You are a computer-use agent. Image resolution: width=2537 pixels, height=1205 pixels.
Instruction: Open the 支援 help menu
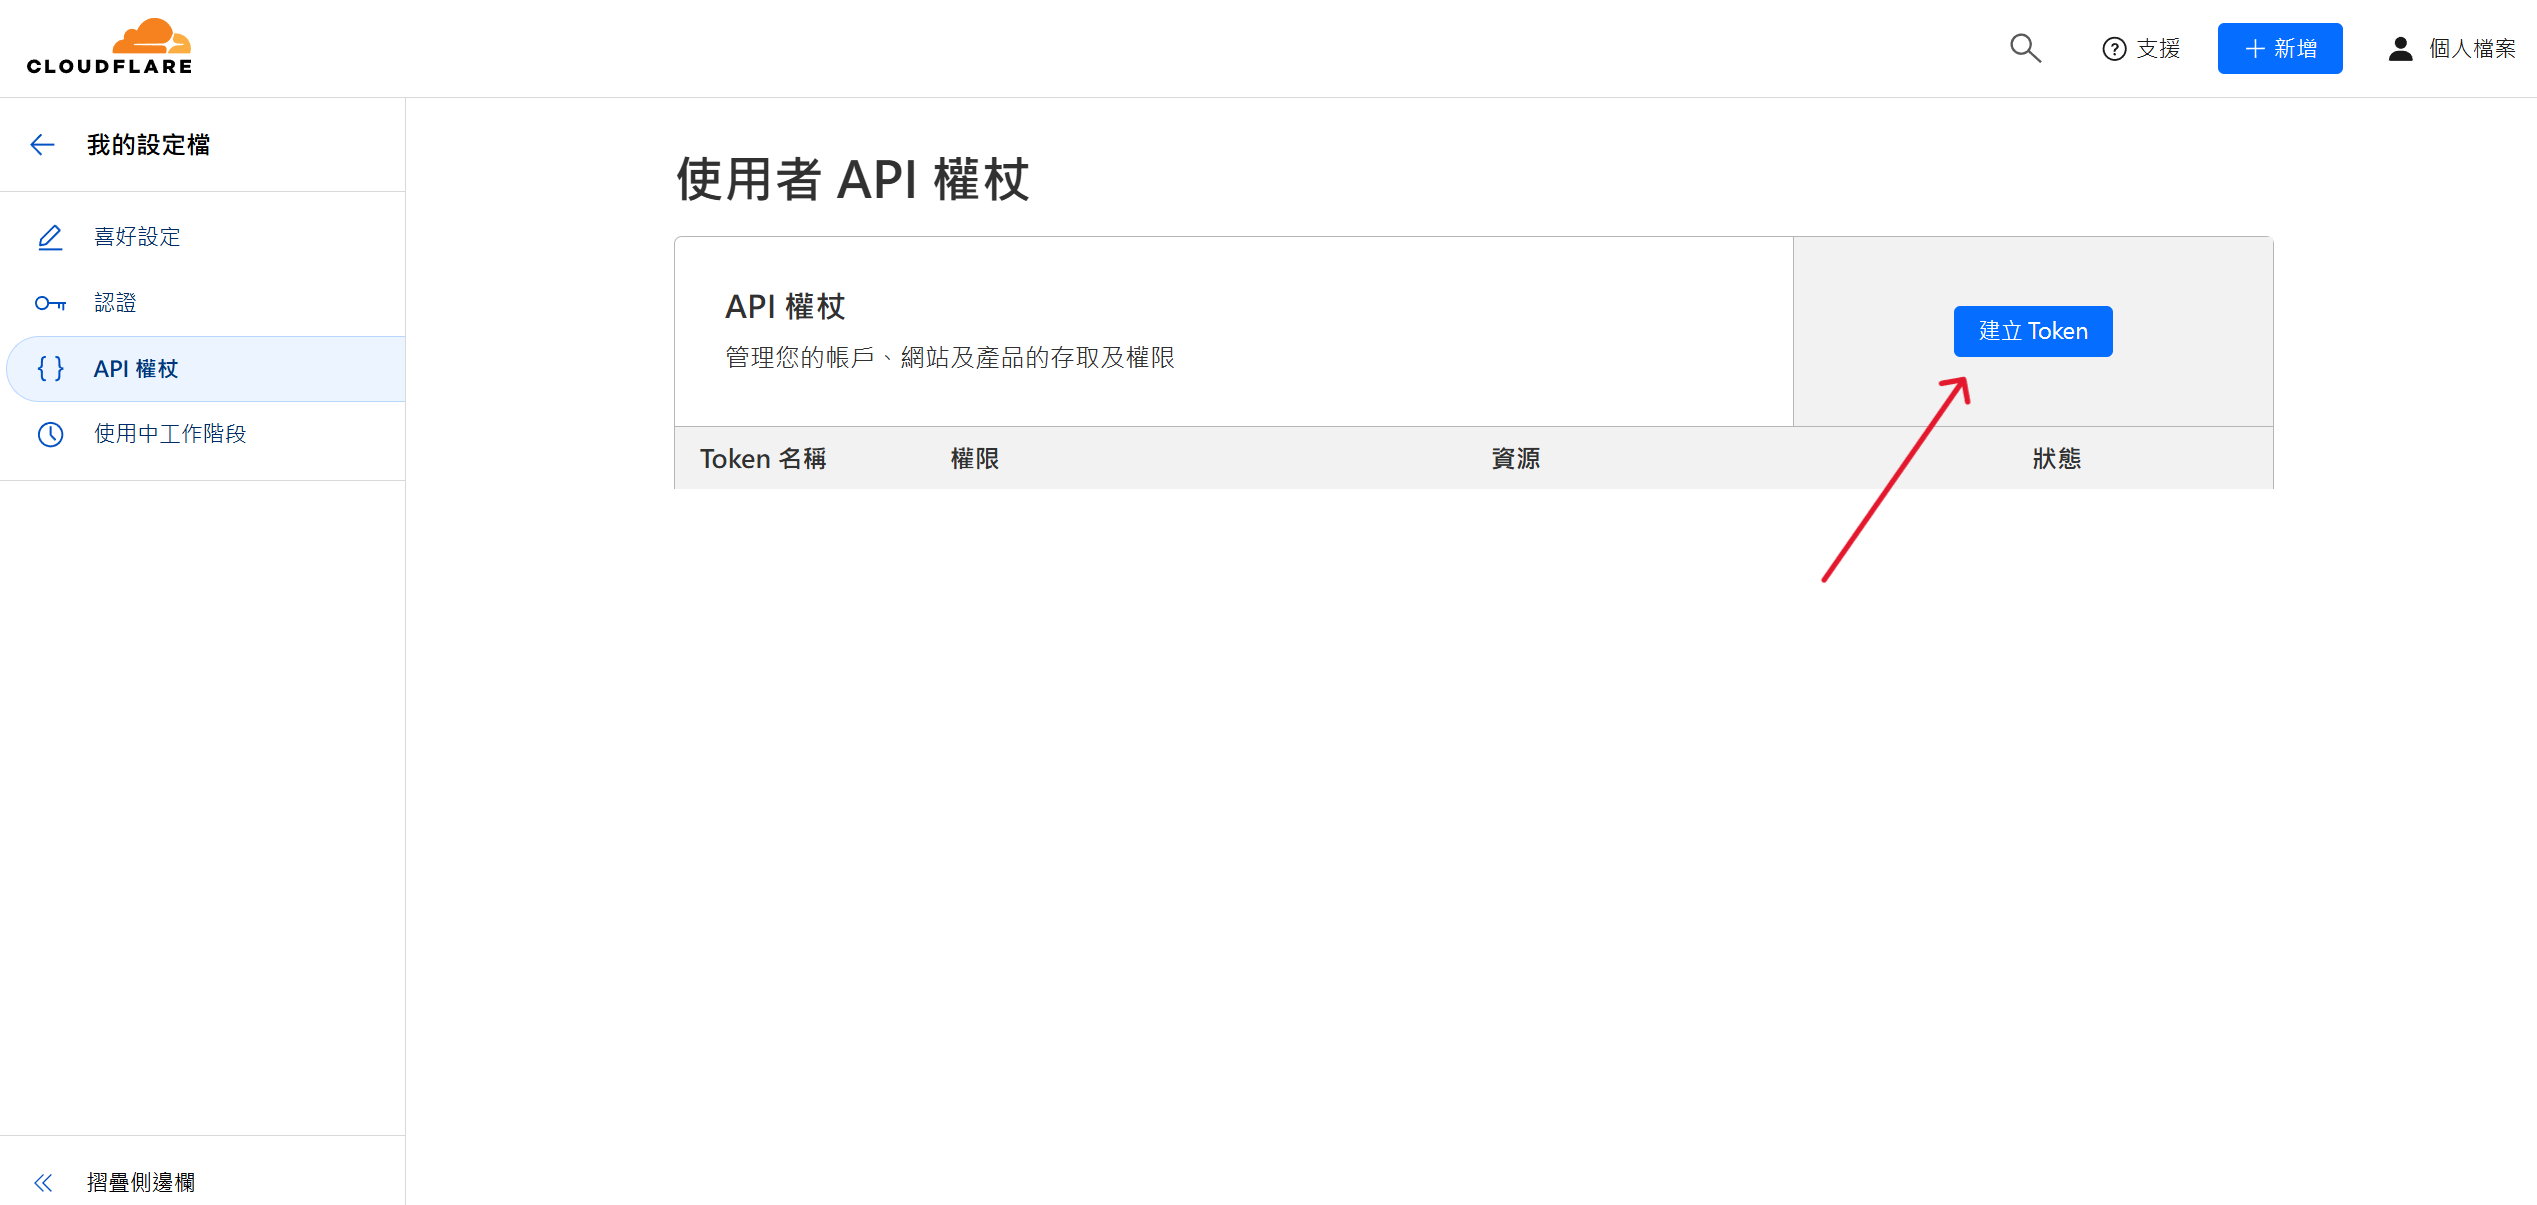pos(2141,49)
